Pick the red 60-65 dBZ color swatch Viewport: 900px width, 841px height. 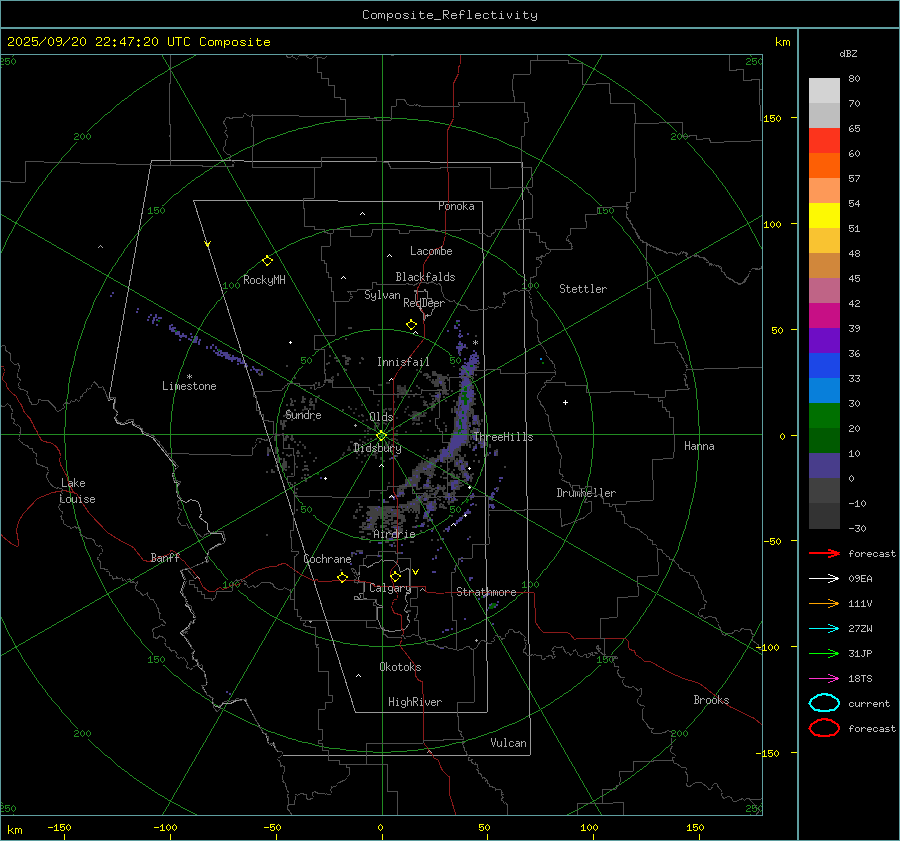pyautogui.click(x=824, y=141)
